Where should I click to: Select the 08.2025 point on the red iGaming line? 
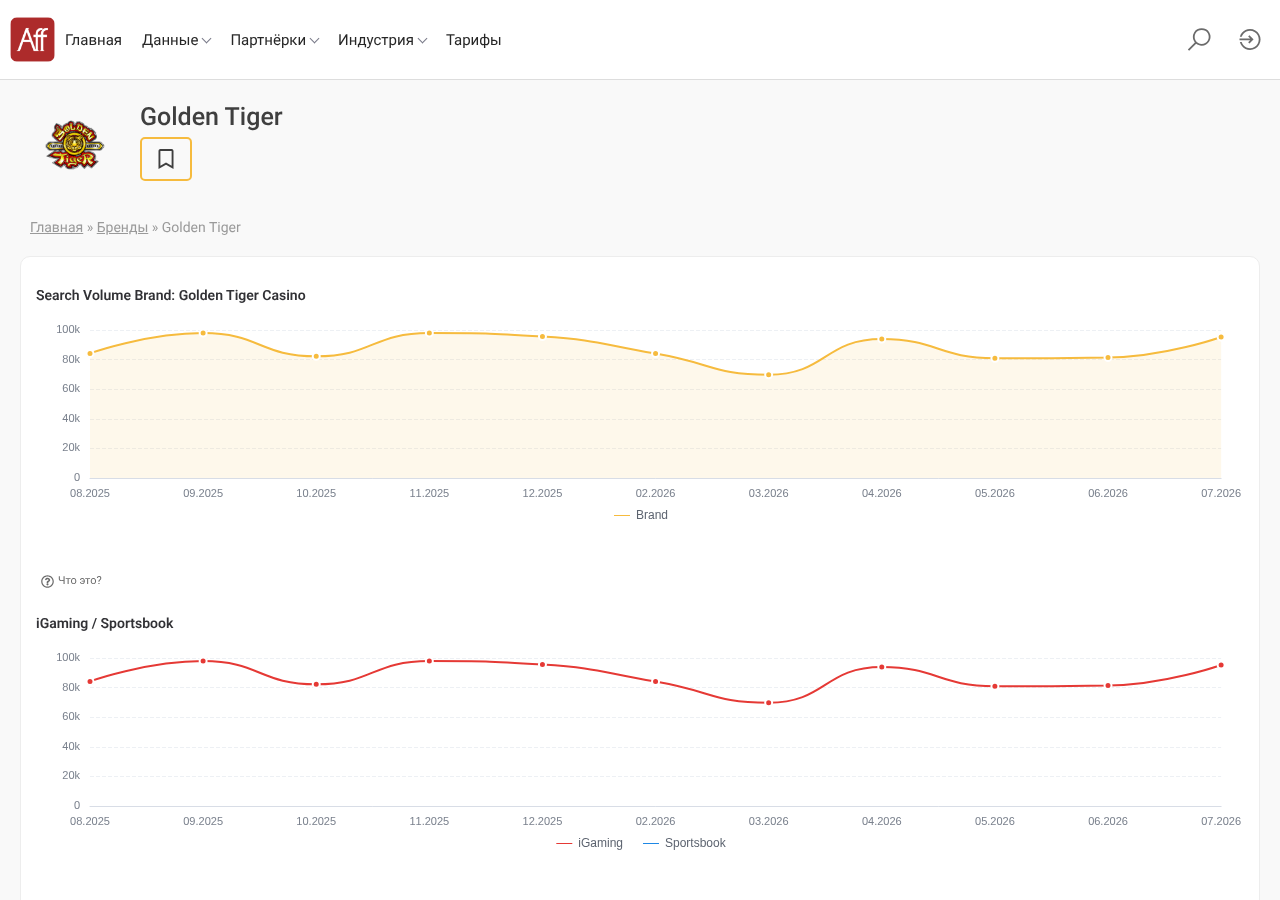coord(90,681)
